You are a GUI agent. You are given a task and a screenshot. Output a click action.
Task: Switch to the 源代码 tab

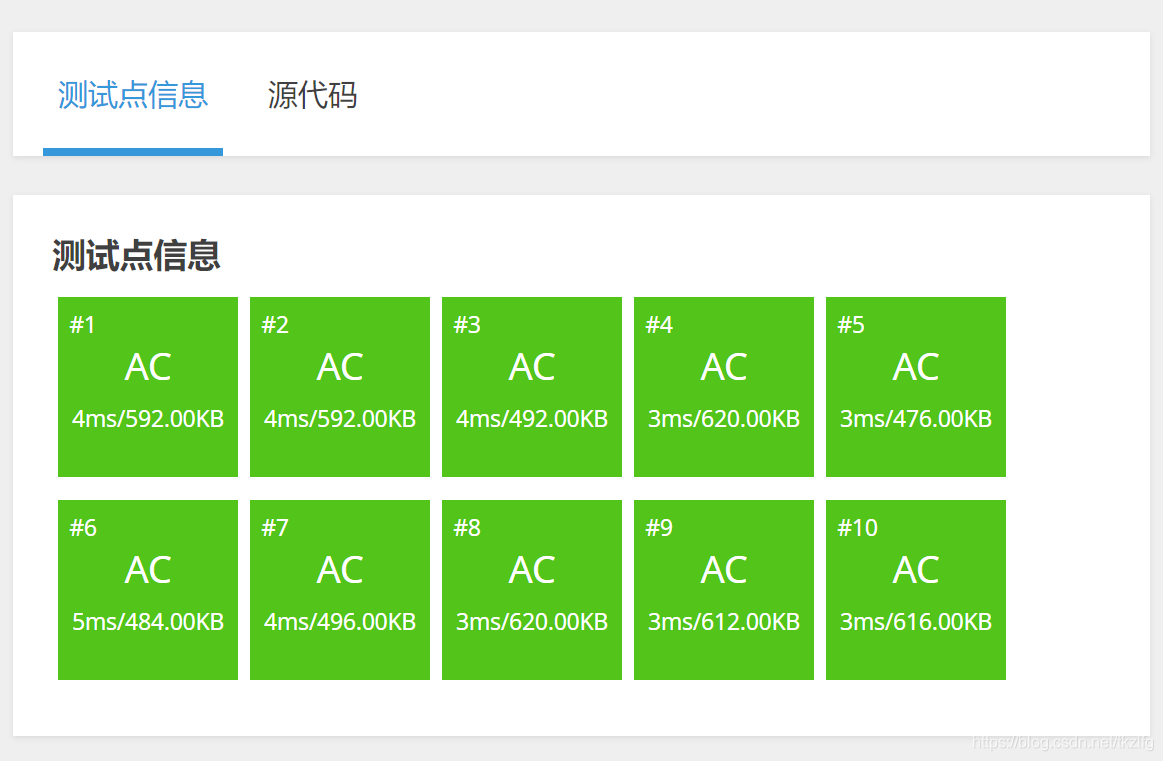tap(311, 95)
